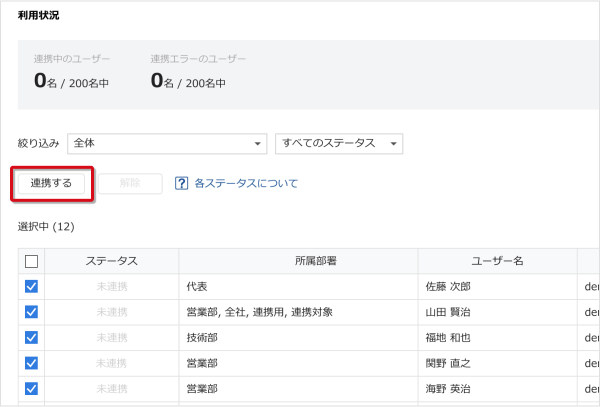Viewport: 600px width, 407px height.
Task: Open the すべてのステータス dropdown
Action: pos(338,143)
